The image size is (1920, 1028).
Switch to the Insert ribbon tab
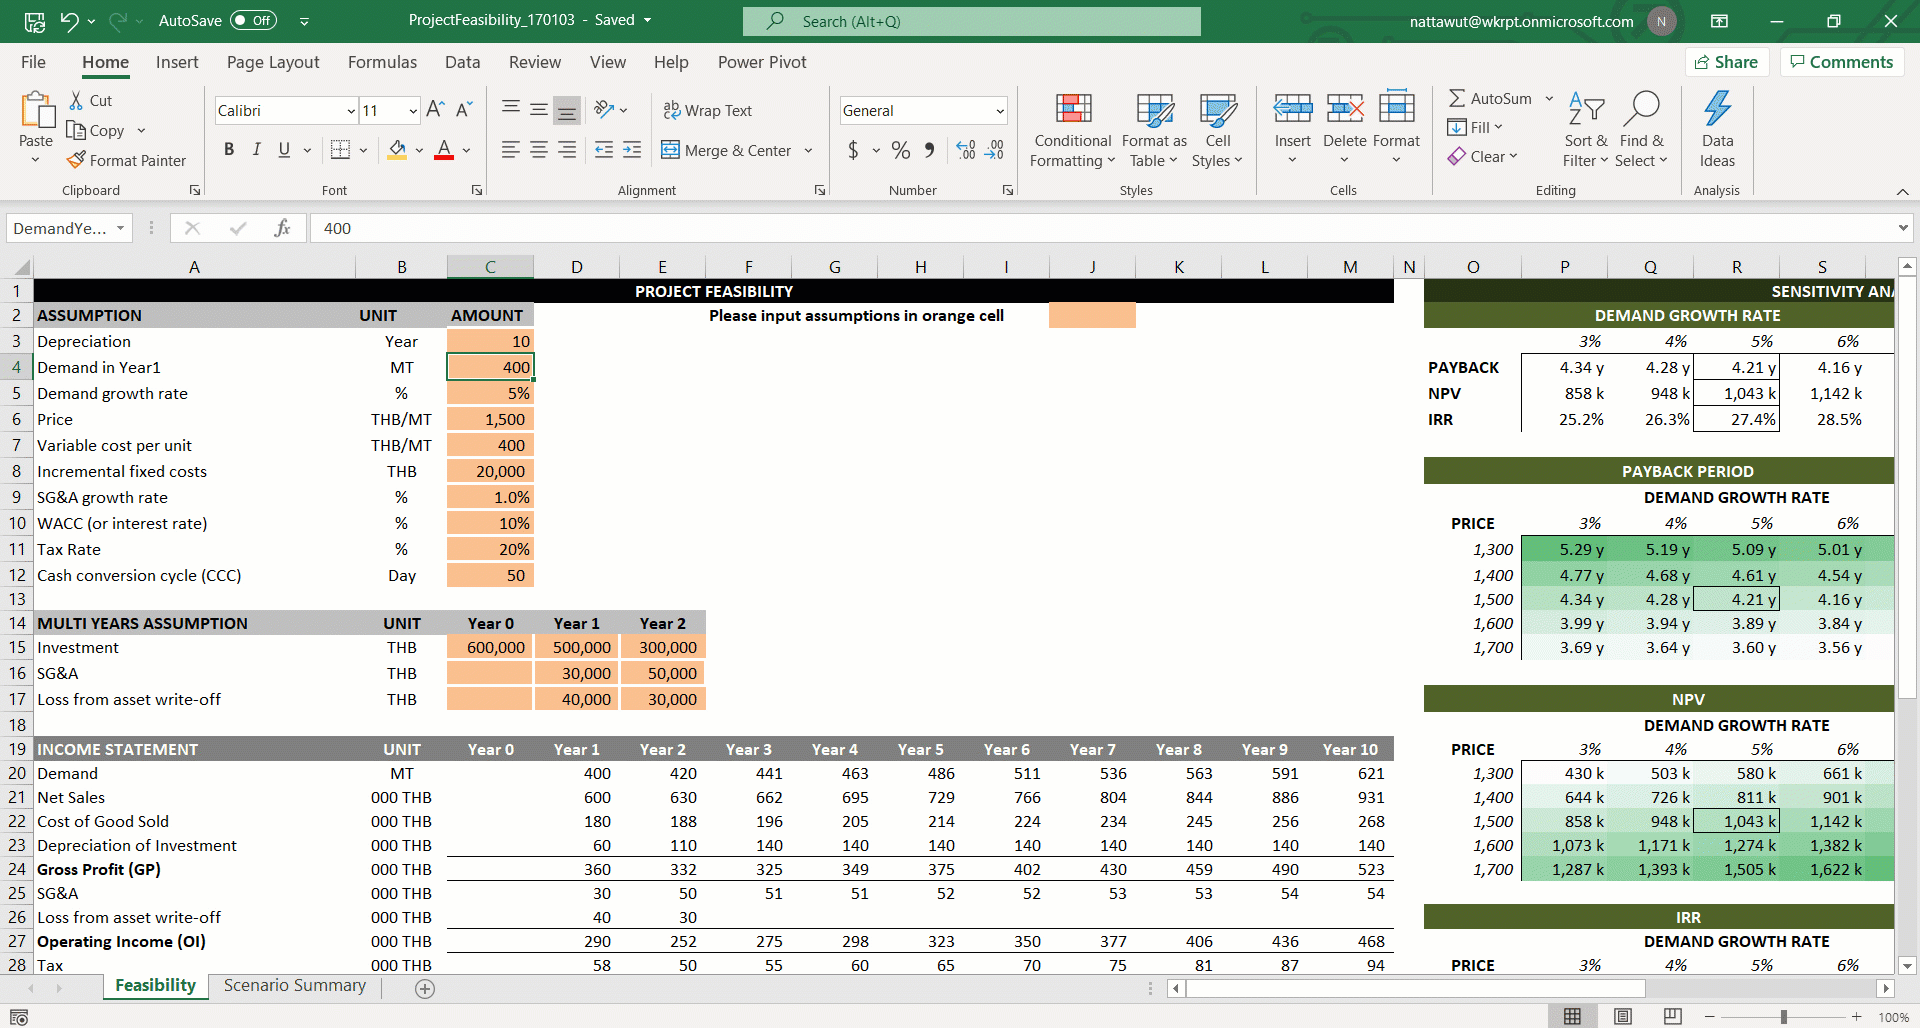click(177, 62)
